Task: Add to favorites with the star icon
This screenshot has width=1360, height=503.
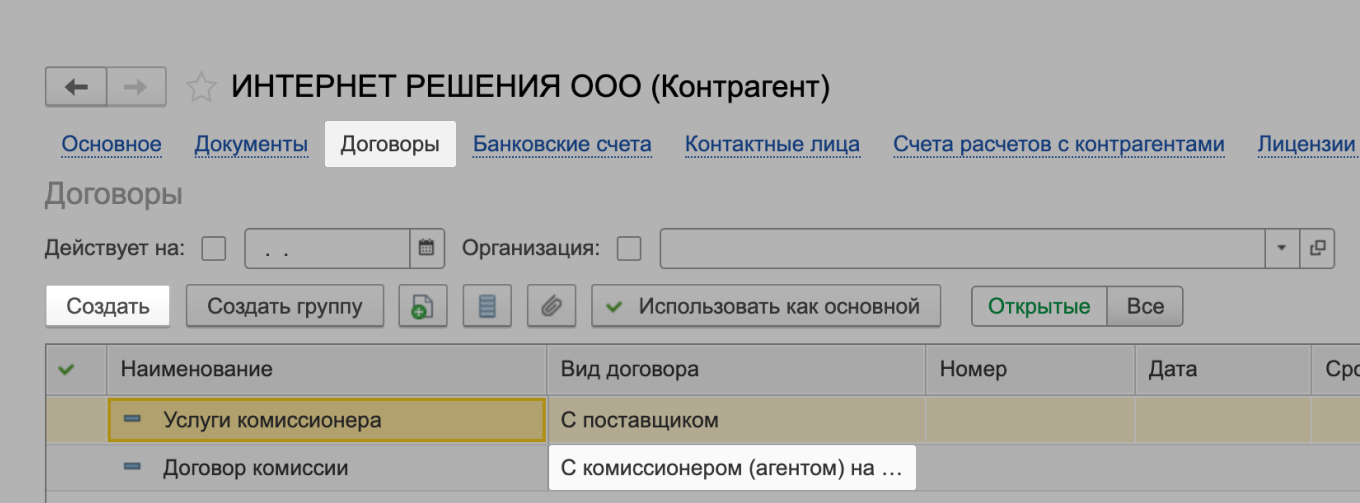Action: [x=201, y=88]
